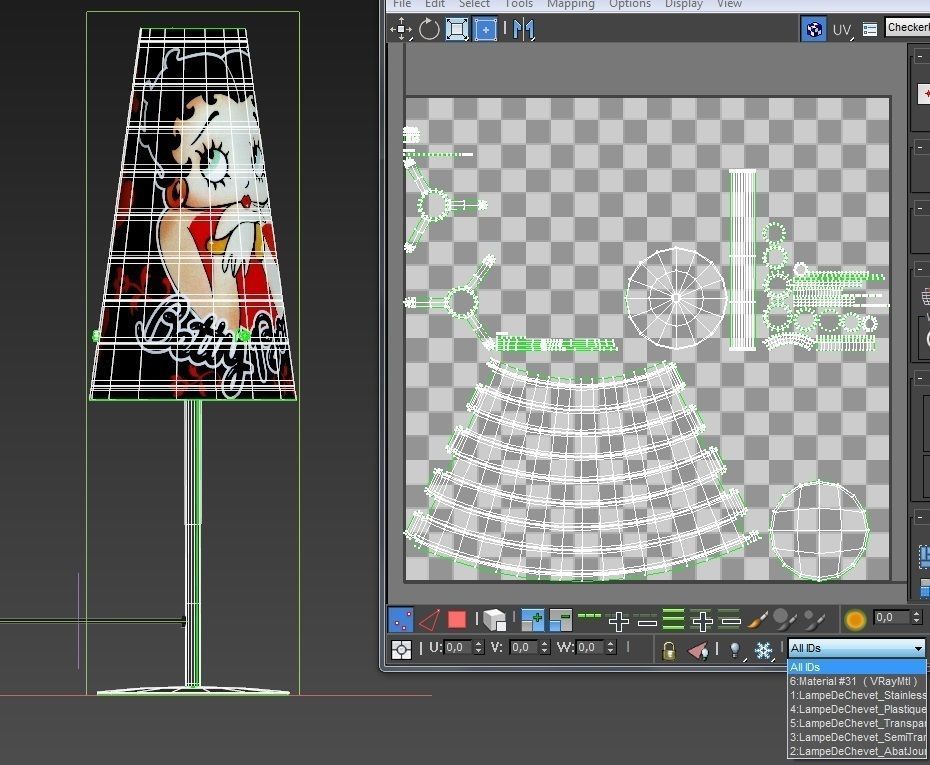This screenshot has height=765, width=930.
Task: Click the Shrink Selection icon
Action: (x=560, y=620)
